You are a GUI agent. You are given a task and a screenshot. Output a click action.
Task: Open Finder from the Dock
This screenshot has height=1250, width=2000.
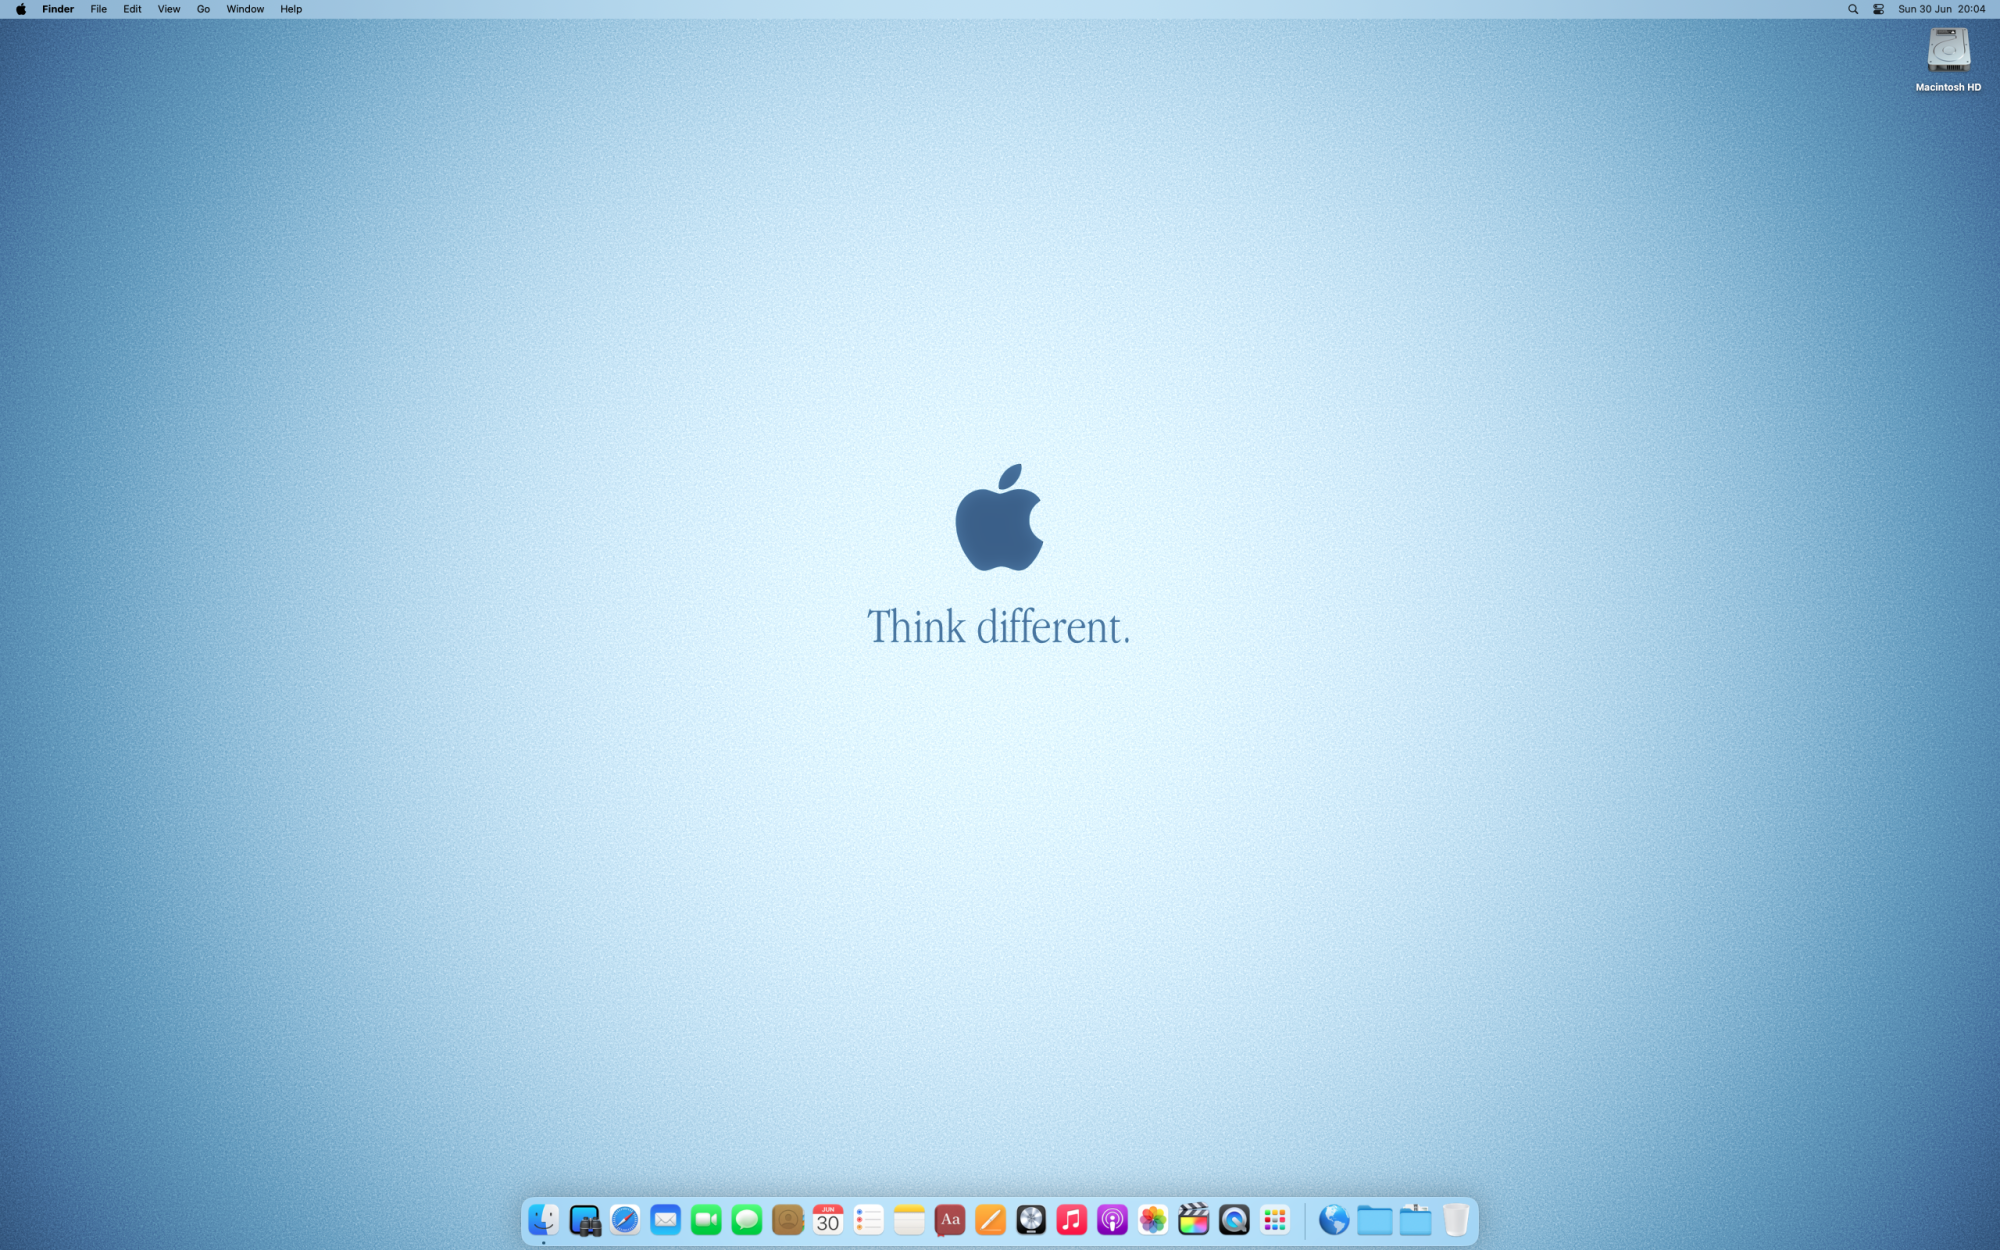click(x=544, y=1220)
